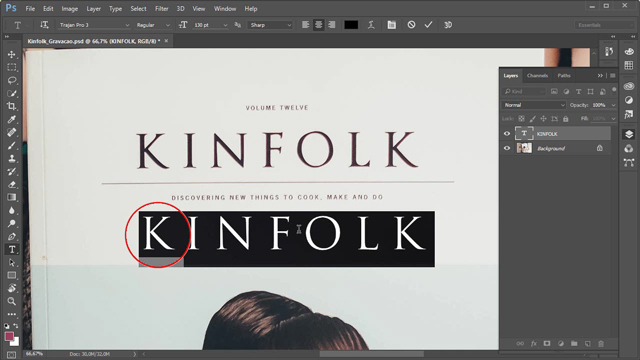Select the Eraser tool

click(x=11, y=184)
